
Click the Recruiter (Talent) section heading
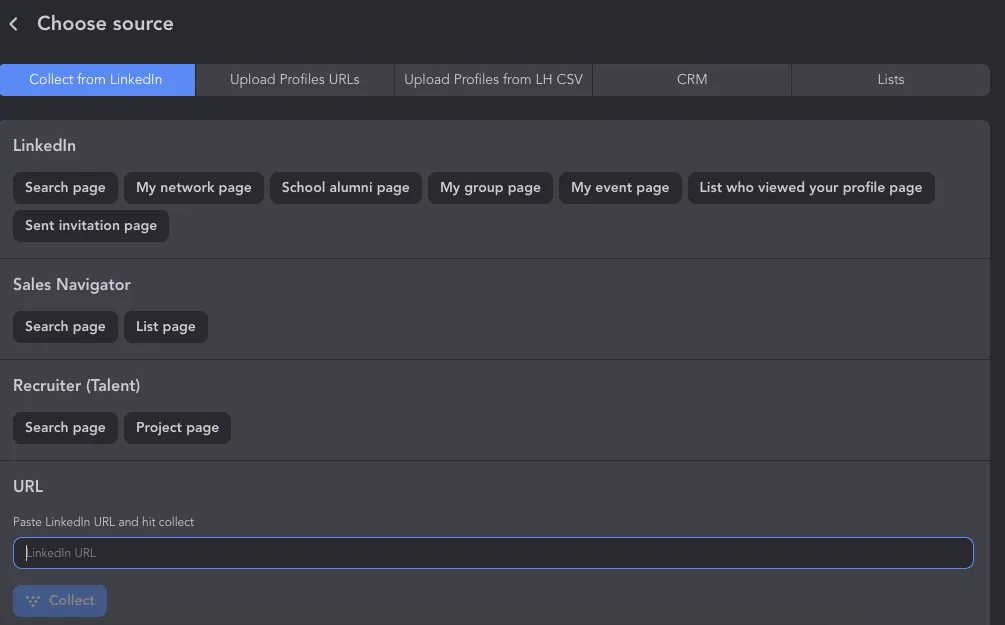coord(76,385)
